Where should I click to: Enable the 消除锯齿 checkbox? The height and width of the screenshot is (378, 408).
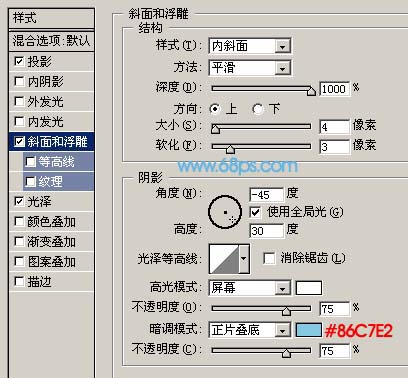coord(269,258)
